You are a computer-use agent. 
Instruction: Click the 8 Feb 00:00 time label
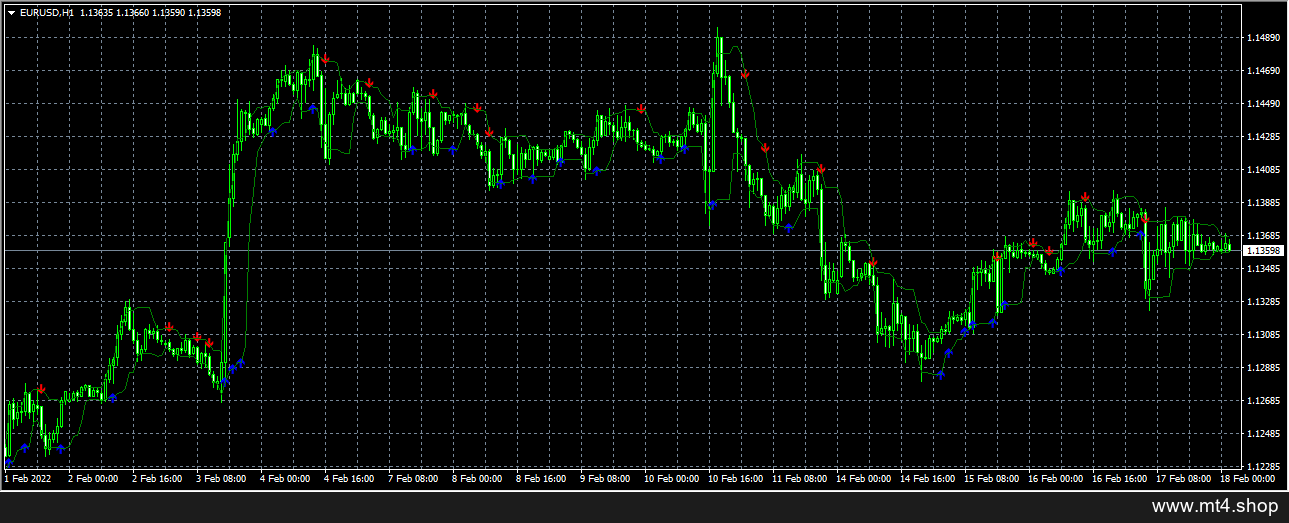point(477,479)
